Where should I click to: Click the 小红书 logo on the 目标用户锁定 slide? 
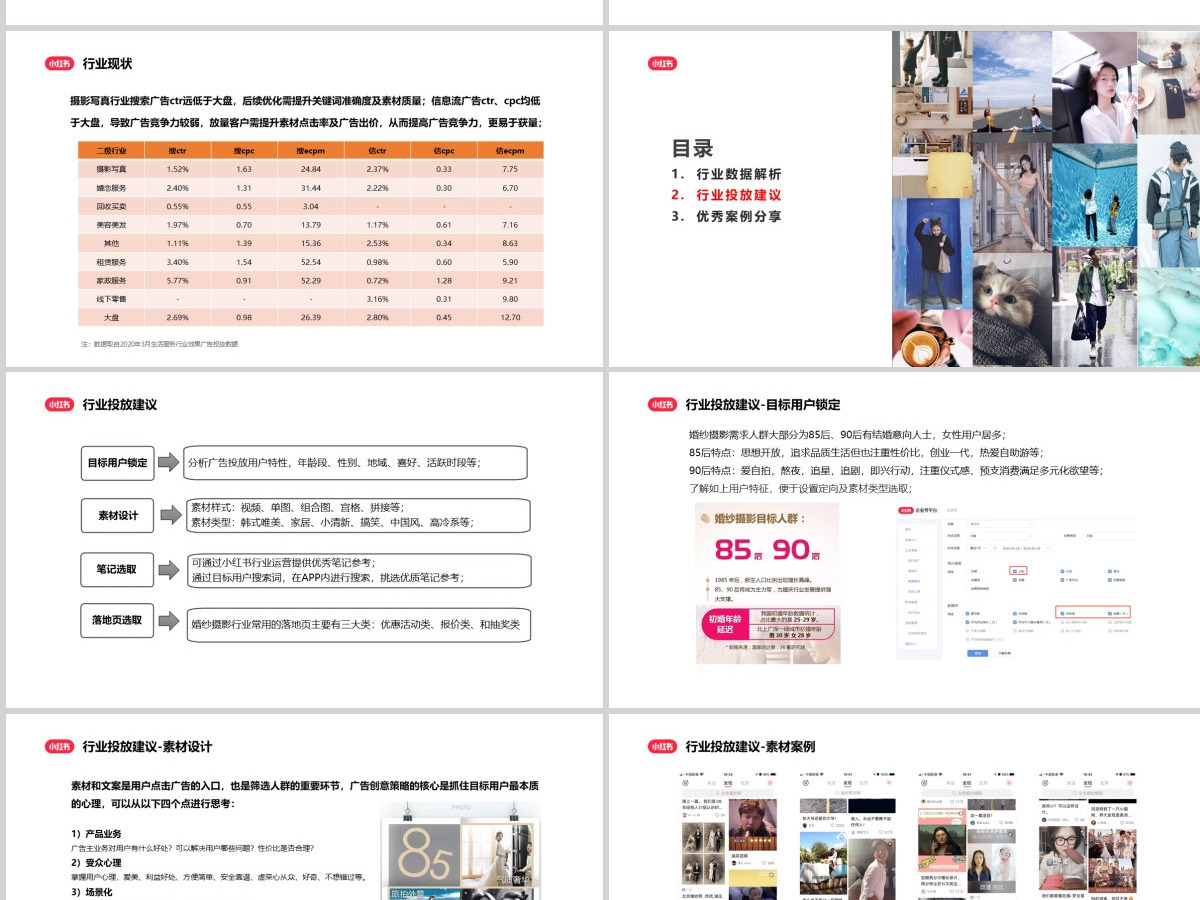pyautogui.click(x=662, y=404)
